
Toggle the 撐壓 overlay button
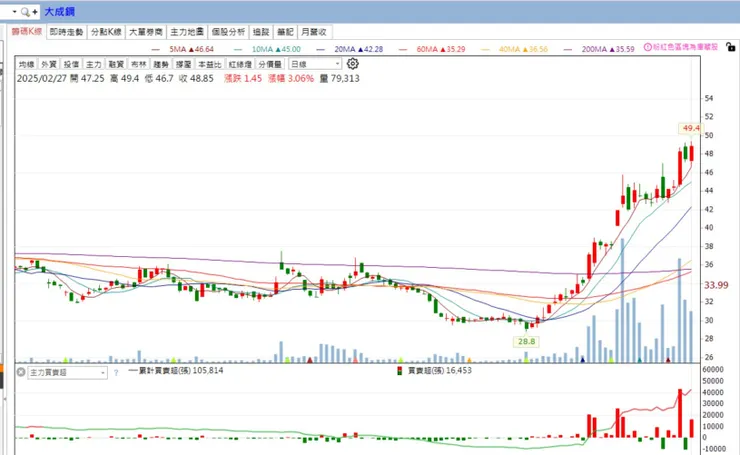pyautogui.click(x=184, y=64)
